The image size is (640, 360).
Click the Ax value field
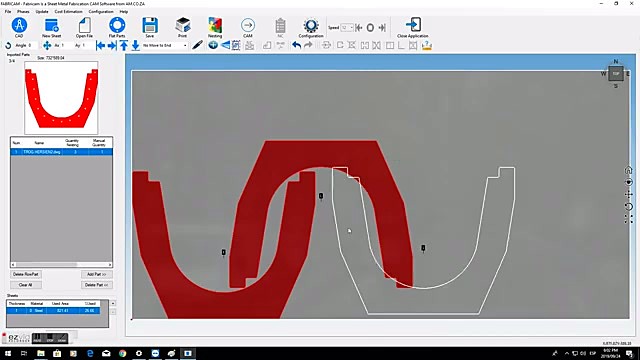pos(66,45)
